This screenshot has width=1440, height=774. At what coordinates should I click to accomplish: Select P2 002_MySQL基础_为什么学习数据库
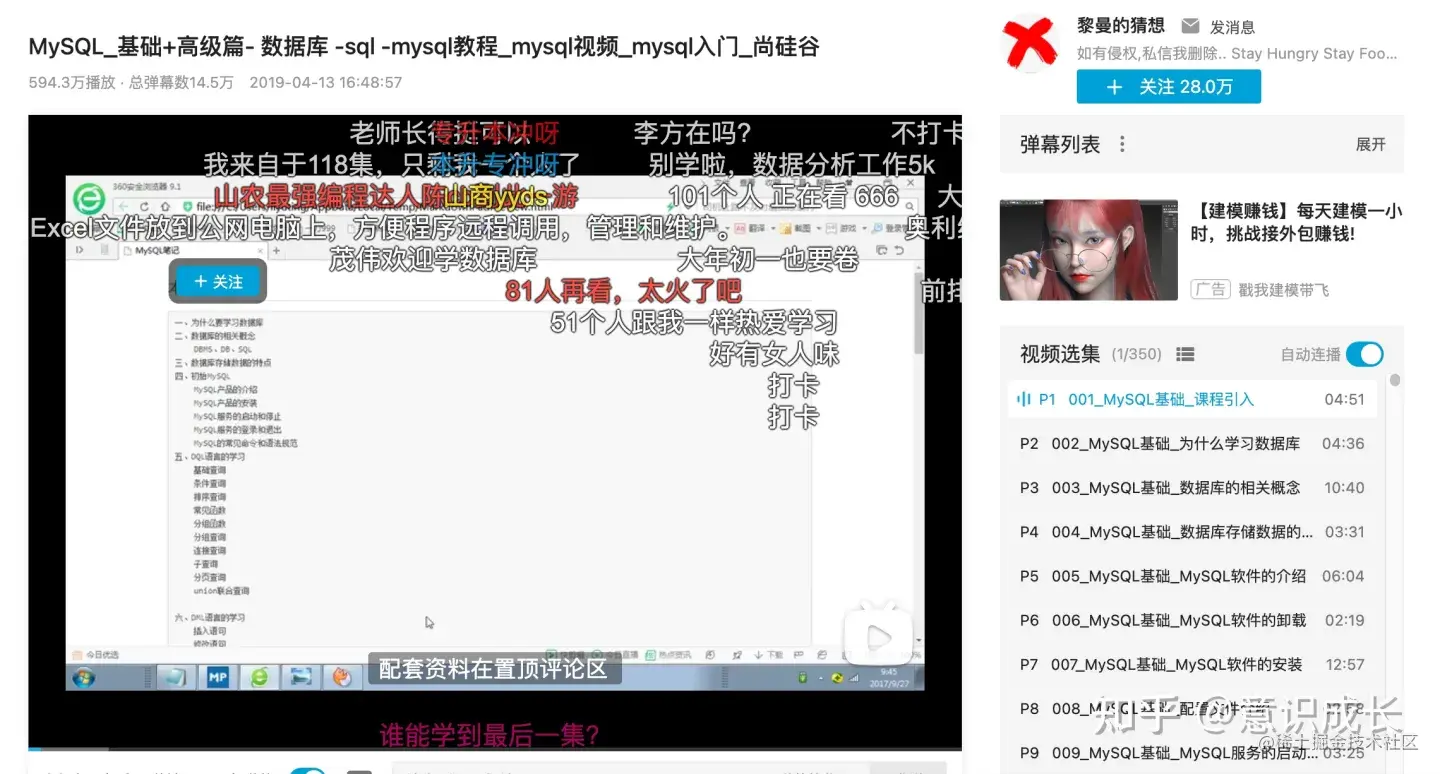coord(1192,443)
